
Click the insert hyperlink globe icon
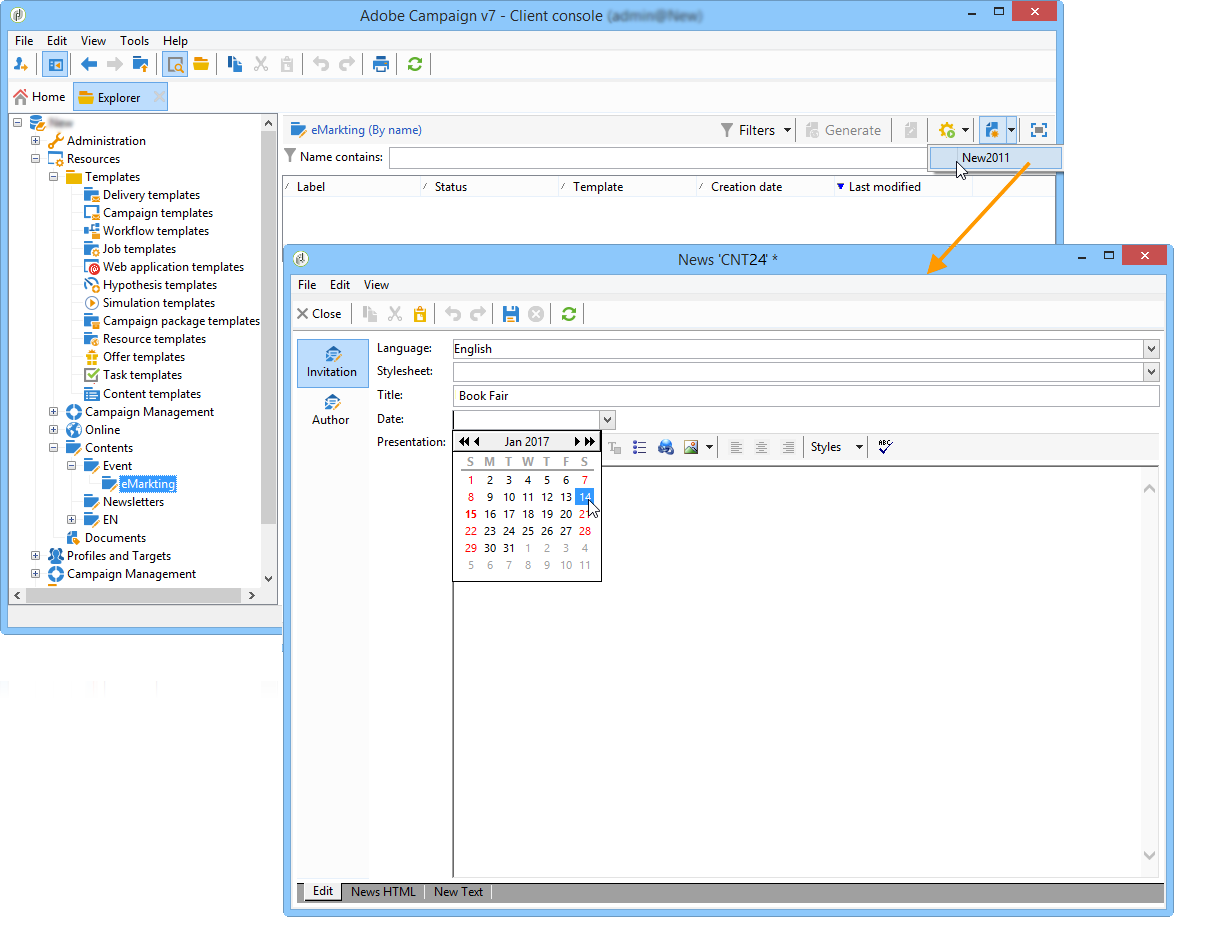click(666, 447)
